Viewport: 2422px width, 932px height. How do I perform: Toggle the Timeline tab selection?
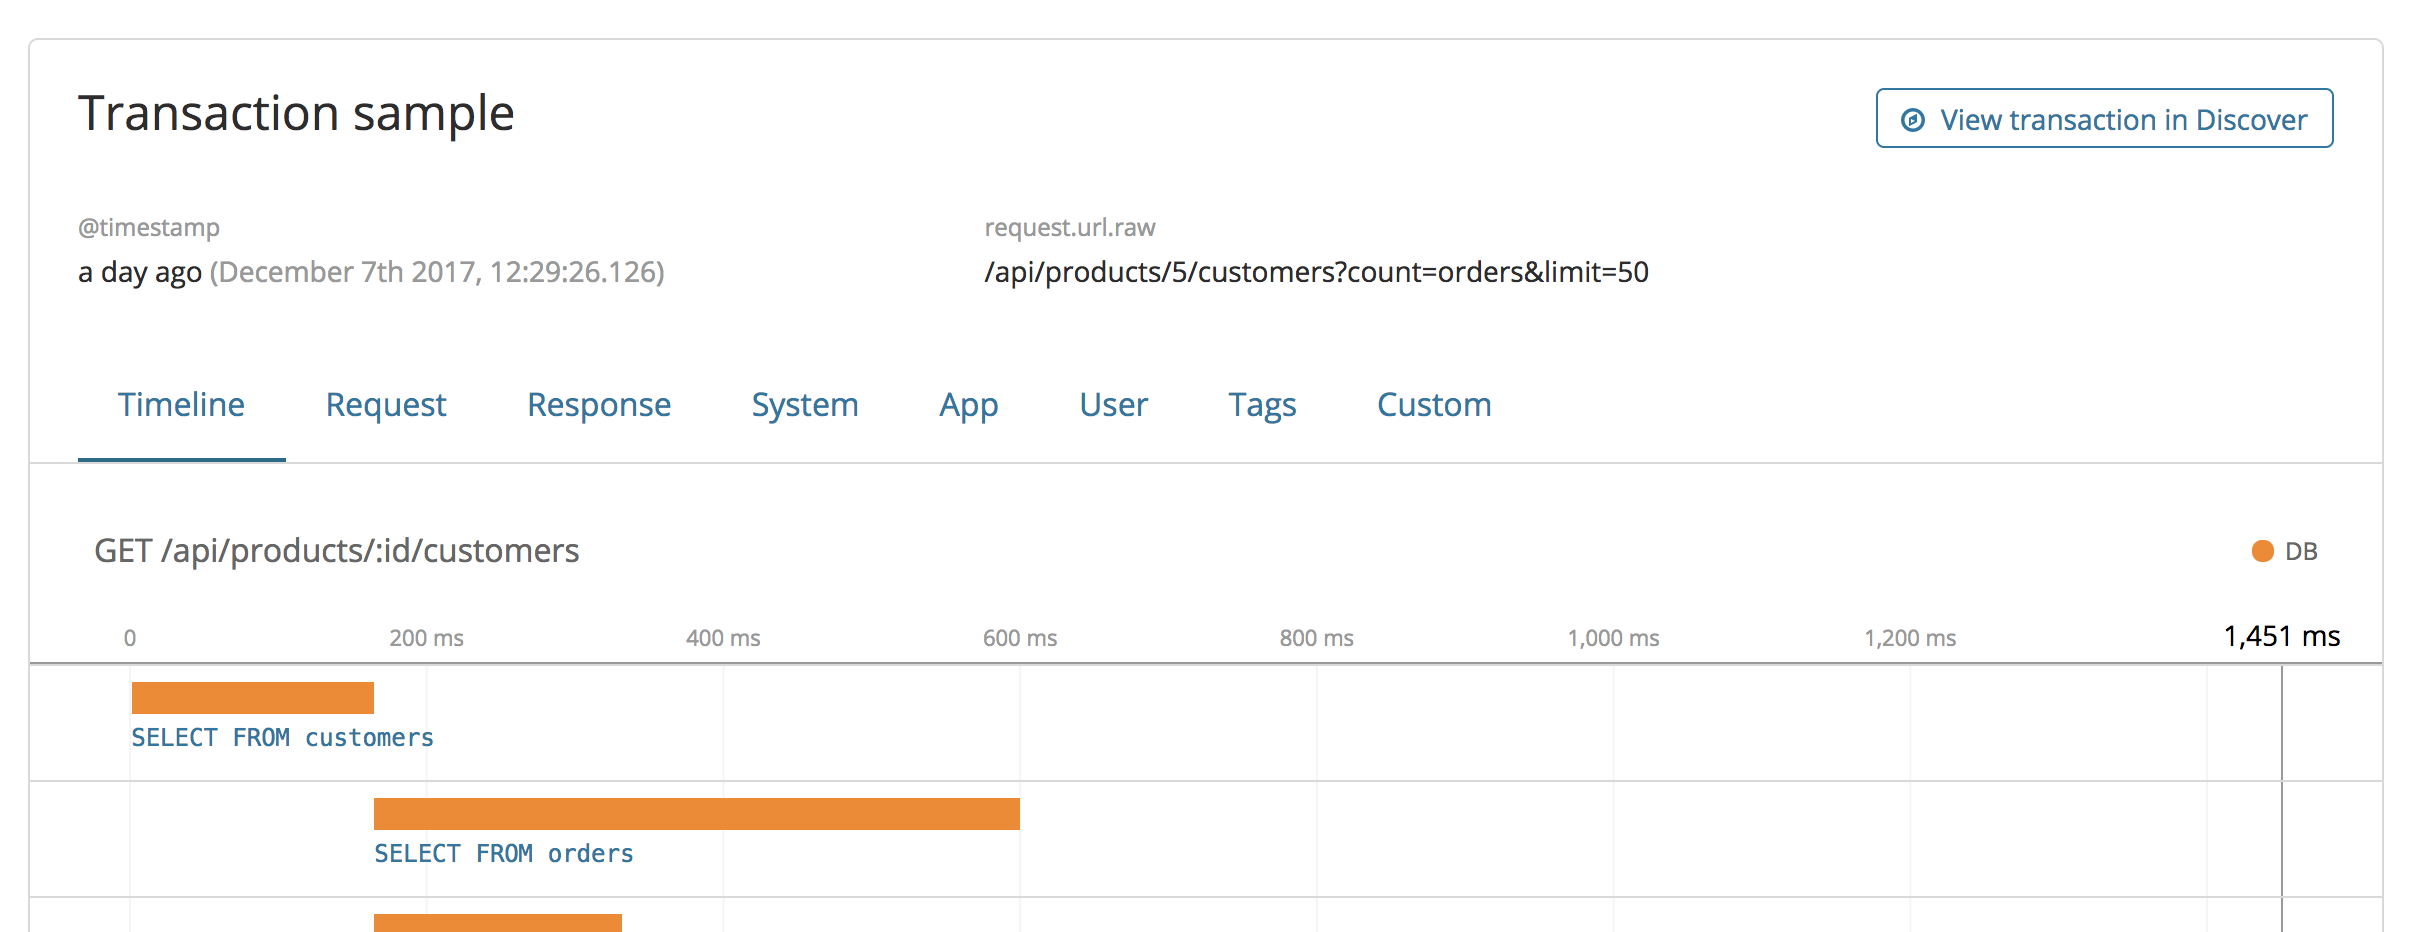180,404
